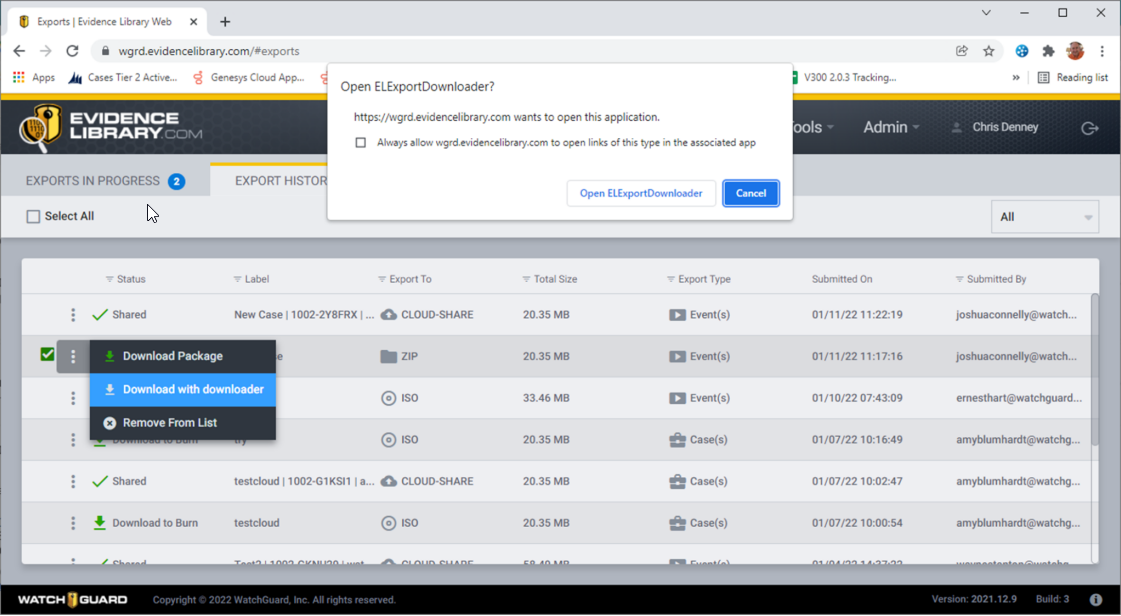Click browser back arrow
The image size is (1121, 616).
[19, 51]
